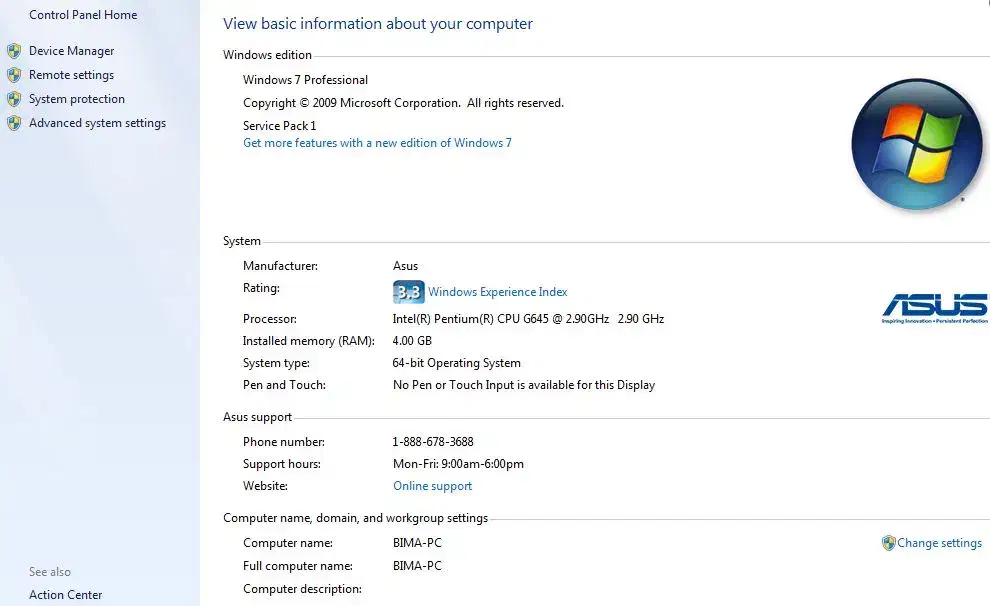Click the shield icon beside System protection
Viewport: 990px width, 606px height.
(x=14, y=99)
